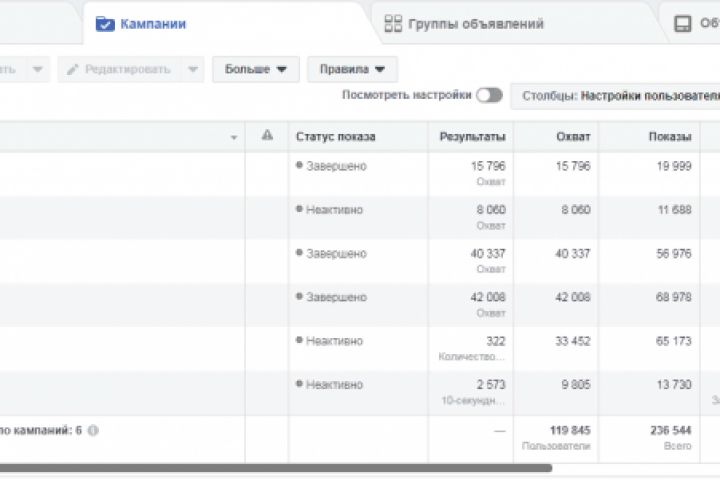Click the warning triangle column icon
This screenshot has height=480, width=720.
(x=267, y=137)
